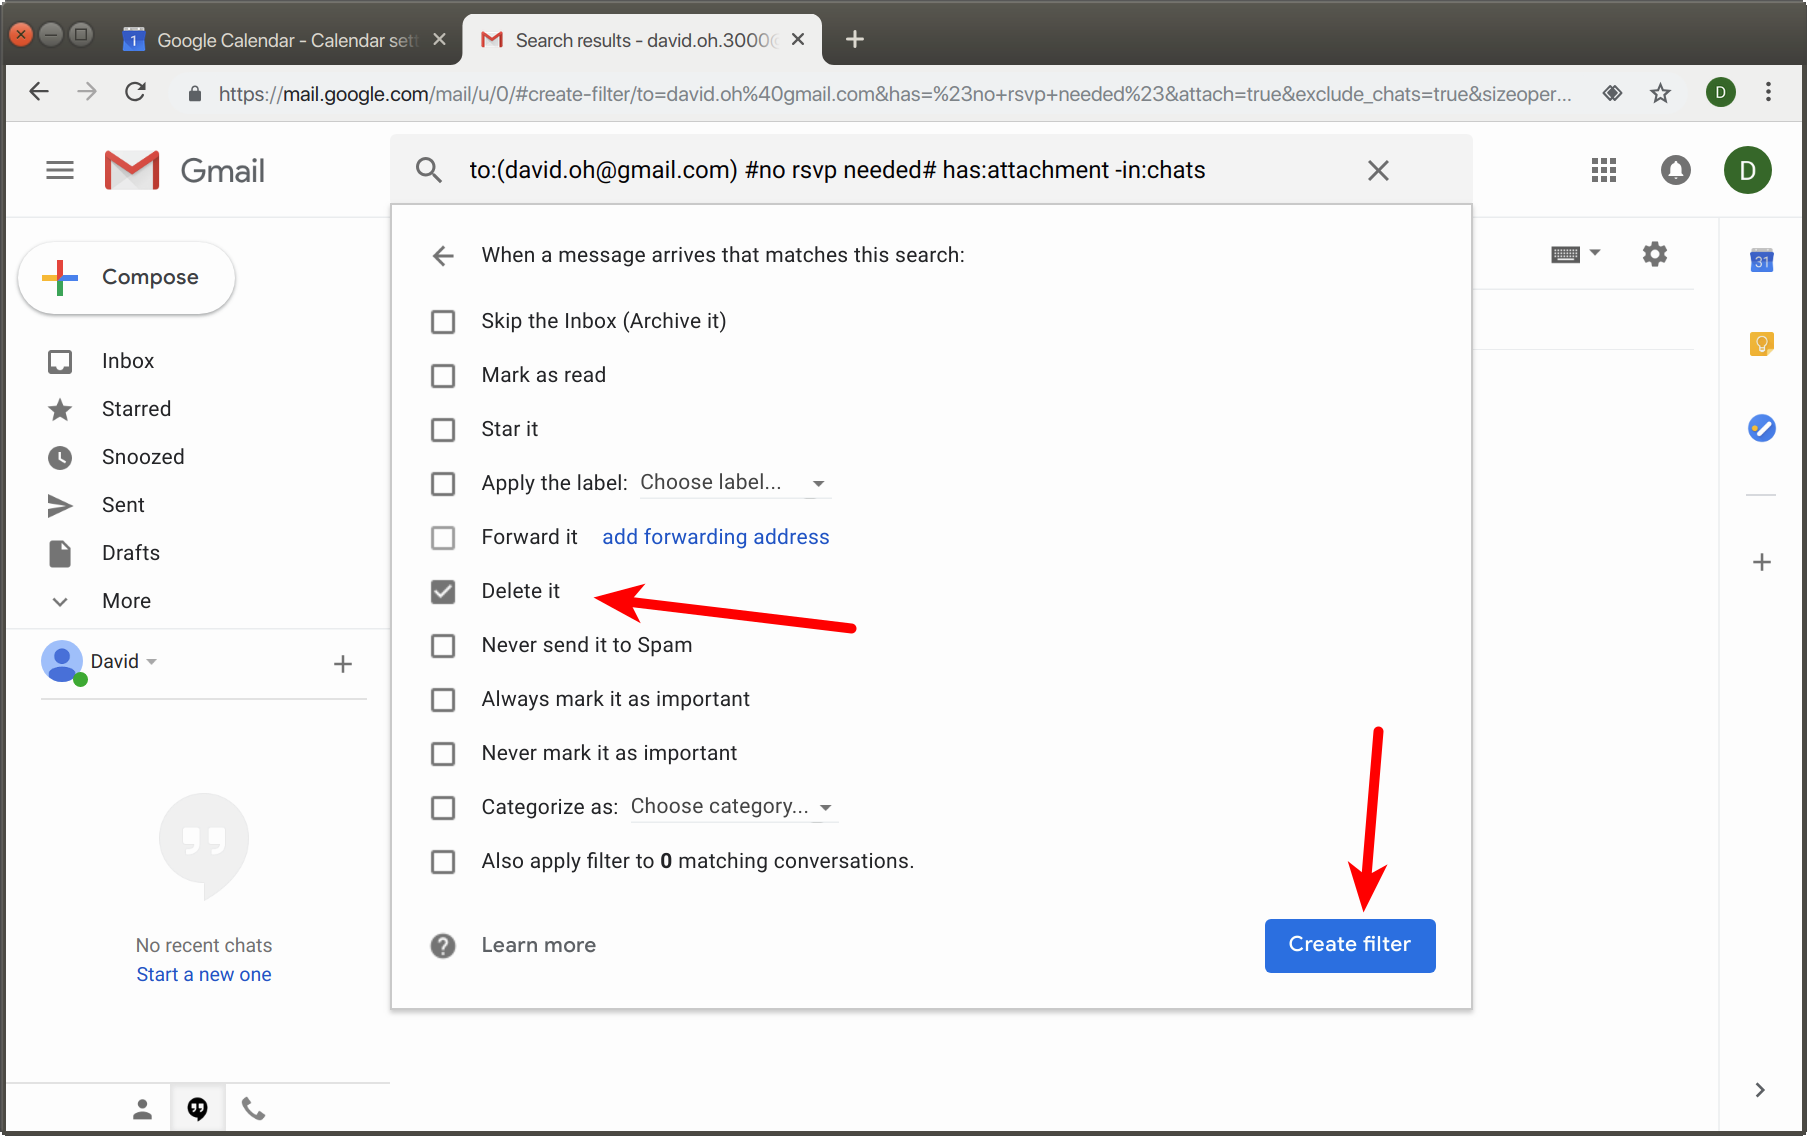Check Also apply filter to matching conversations
This screenshot has height=1136, width=1807.
pos(443,862)
